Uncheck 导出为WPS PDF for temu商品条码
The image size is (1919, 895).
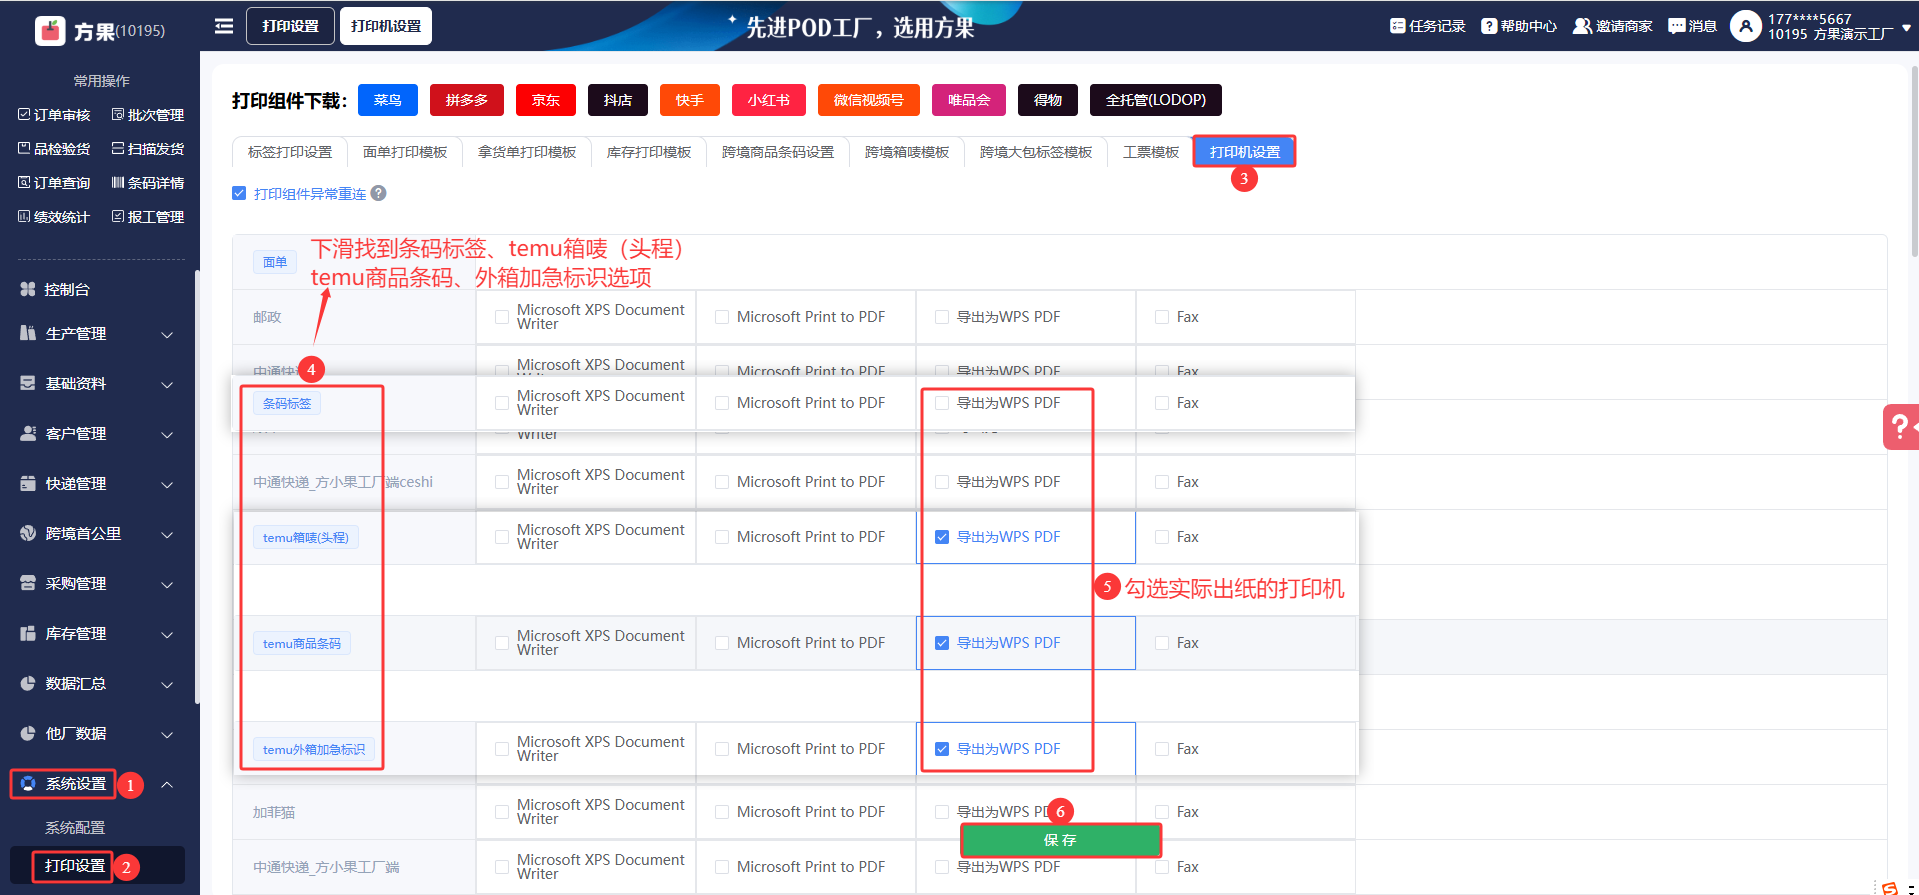(x=942, y=643)
